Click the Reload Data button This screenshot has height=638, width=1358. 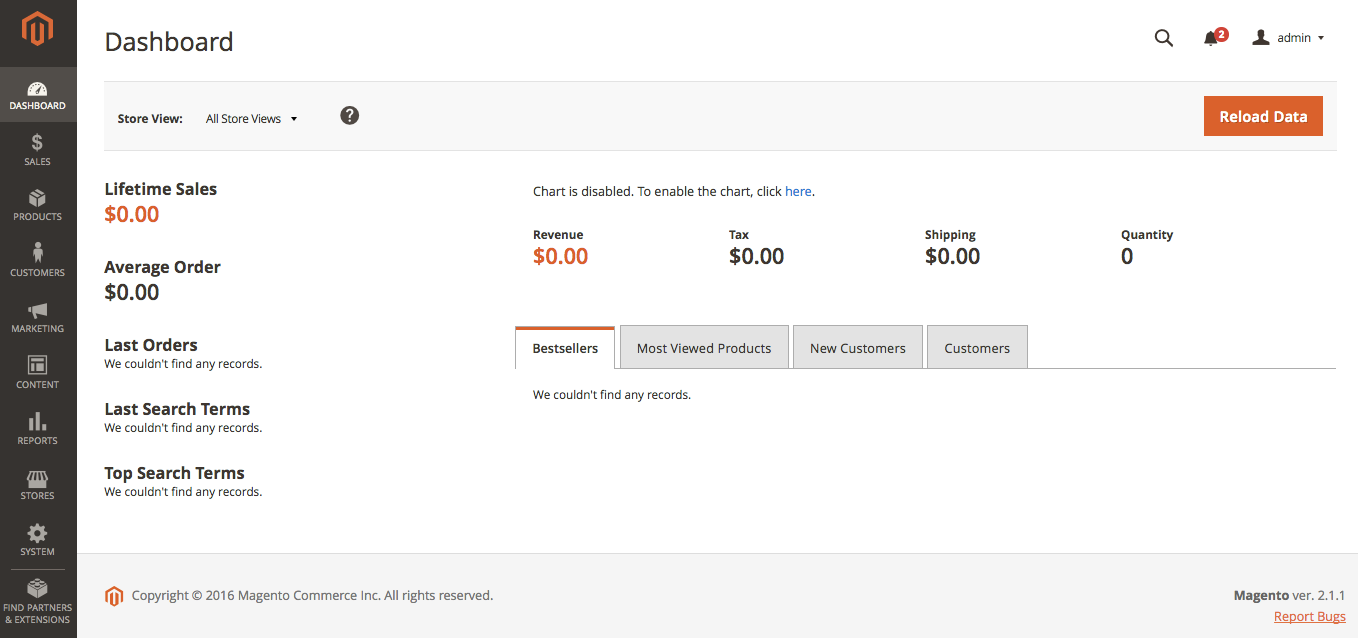[1263, 116]
